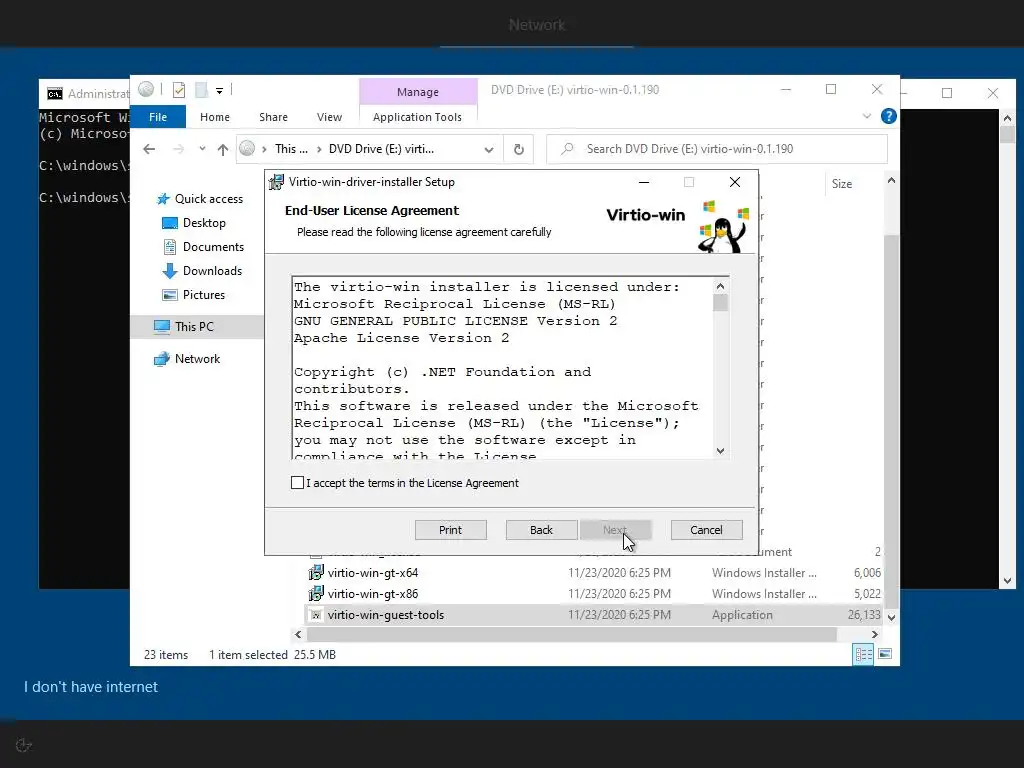
Task: Expand the address bar history dropdown
Action: [x=488, y=150]
